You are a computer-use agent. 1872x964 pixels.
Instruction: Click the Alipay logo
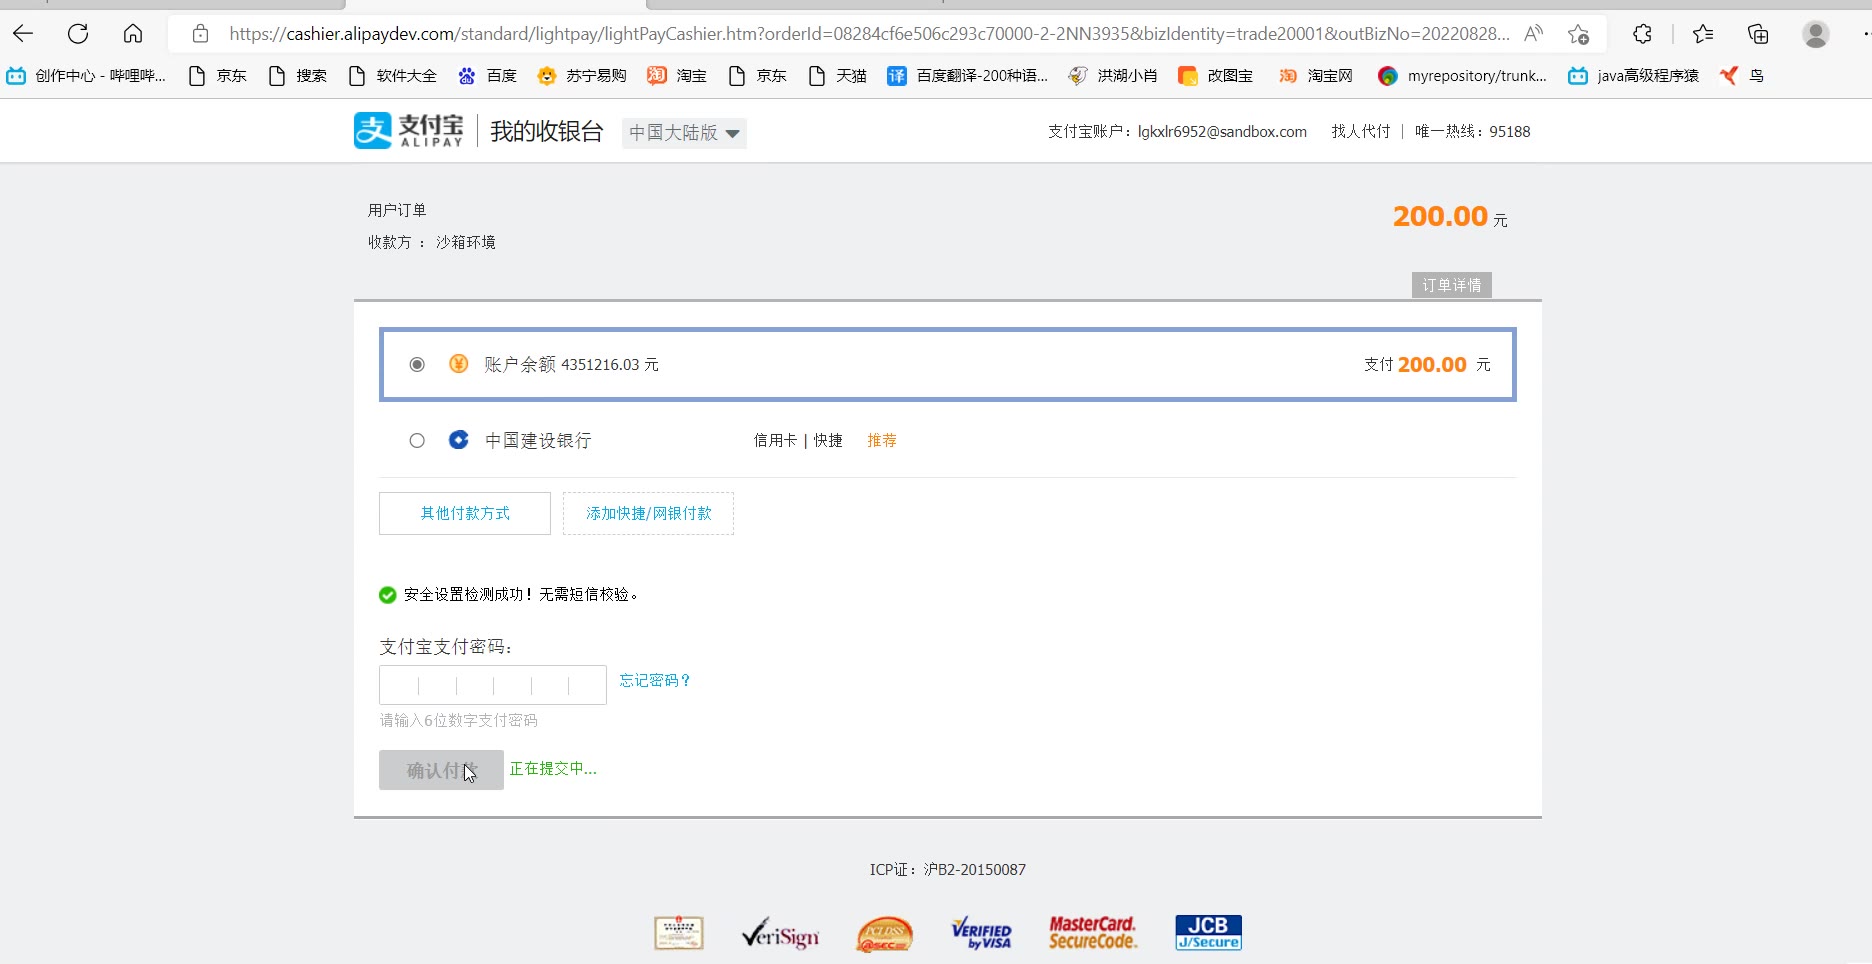(x=409, y=131)
